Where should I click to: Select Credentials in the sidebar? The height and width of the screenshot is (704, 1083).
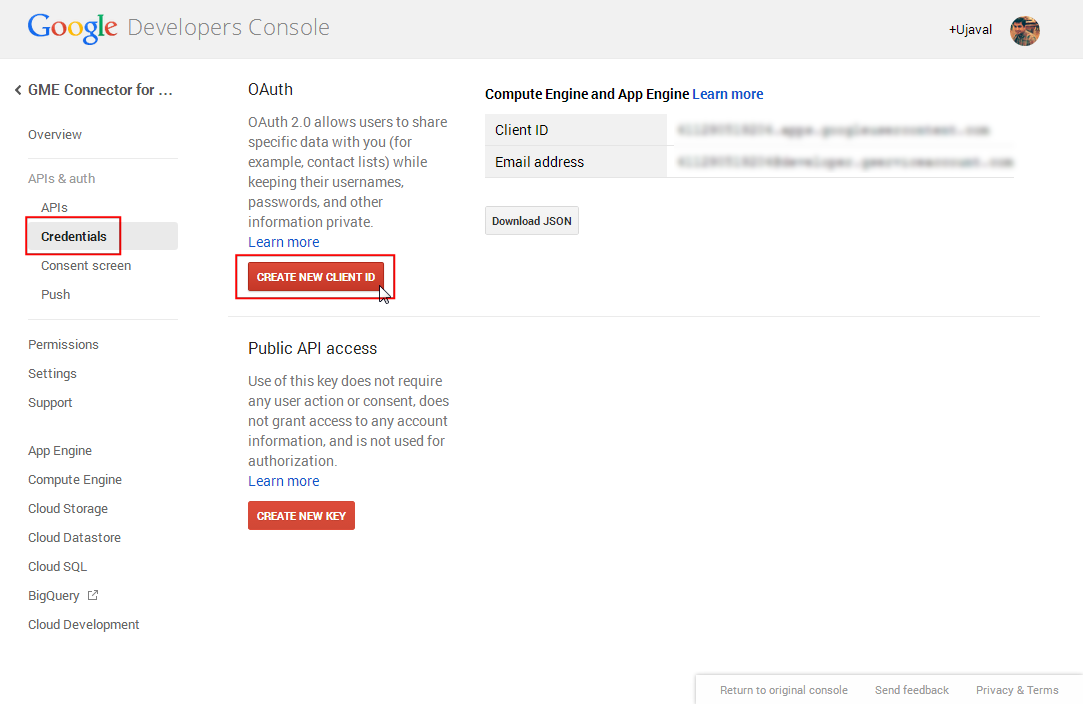pos(74,237)
